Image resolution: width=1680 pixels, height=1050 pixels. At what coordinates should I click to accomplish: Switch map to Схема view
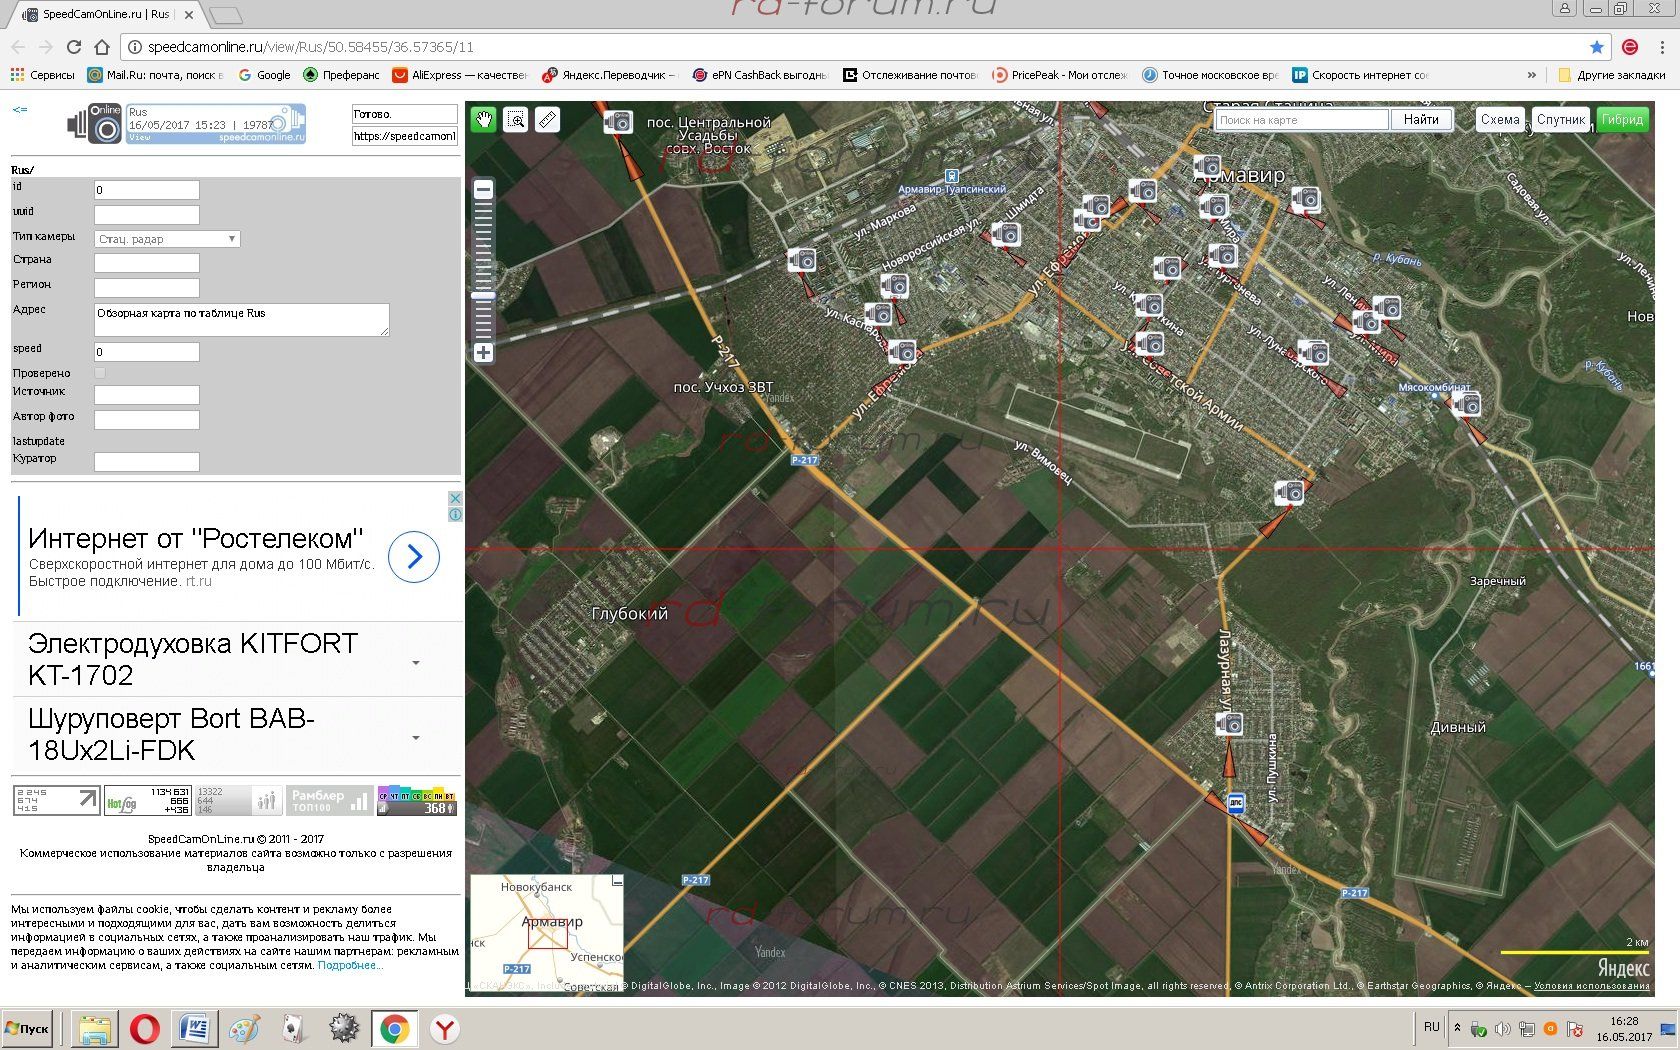coord(1500,119)
